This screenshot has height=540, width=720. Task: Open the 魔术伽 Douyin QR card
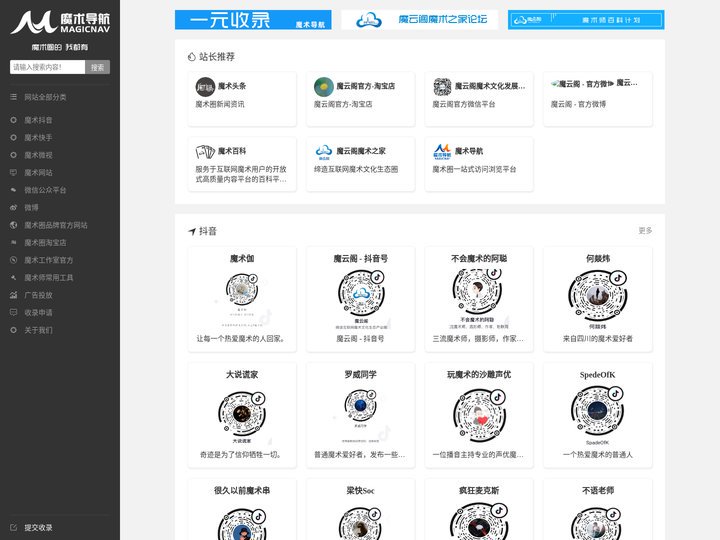coord(242,299)
